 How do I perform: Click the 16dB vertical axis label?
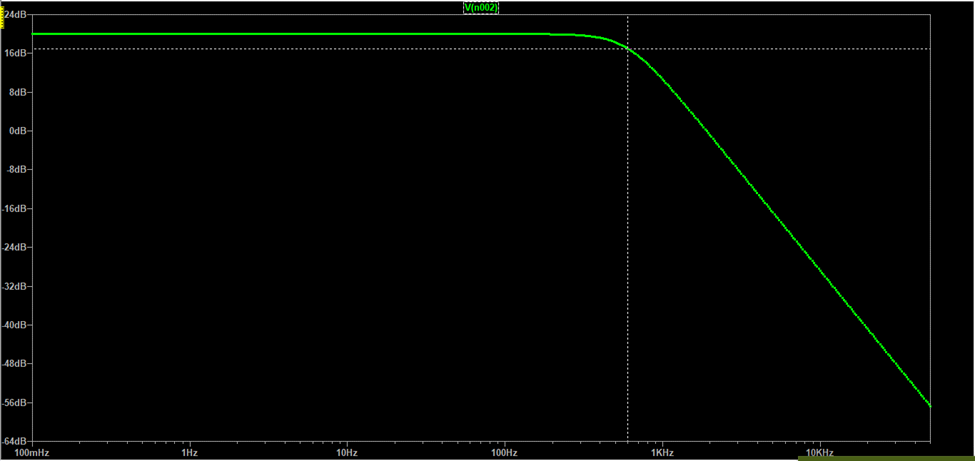click(17, 53)
